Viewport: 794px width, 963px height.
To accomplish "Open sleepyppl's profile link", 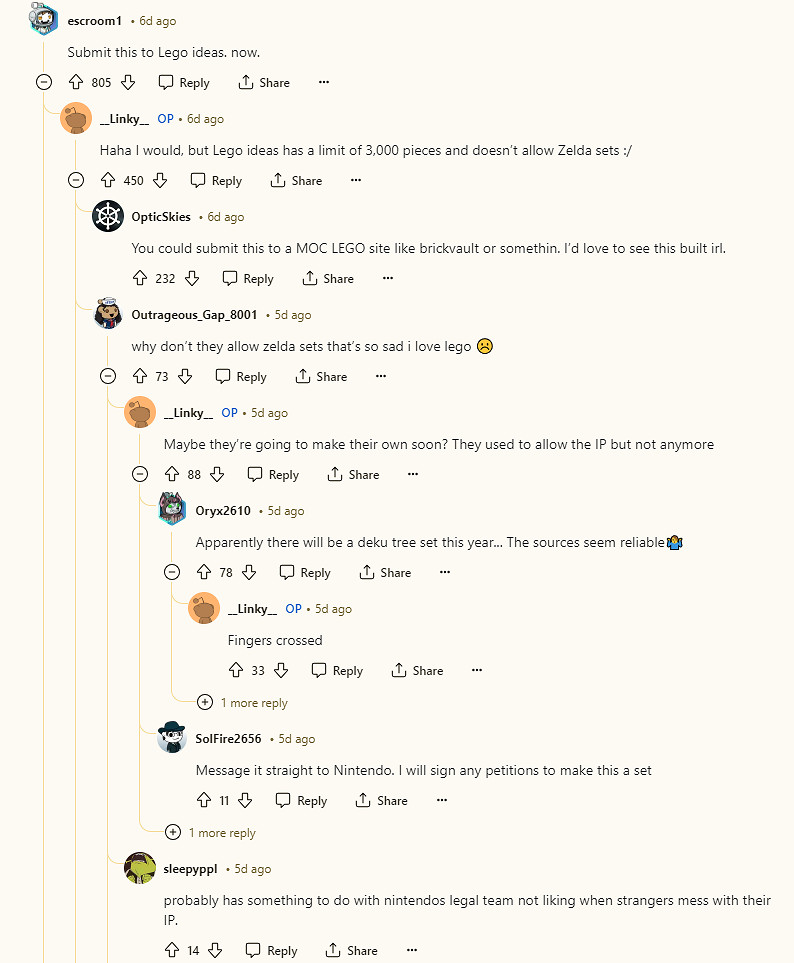I will click(190, 869).
